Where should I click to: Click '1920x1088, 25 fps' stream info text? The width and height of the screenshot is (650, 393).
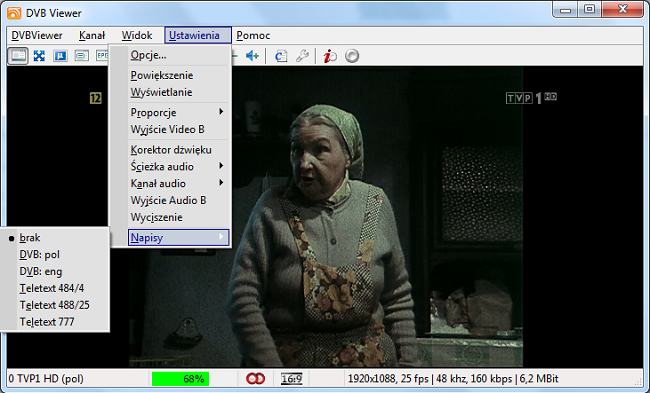click(x=388, y=378)
